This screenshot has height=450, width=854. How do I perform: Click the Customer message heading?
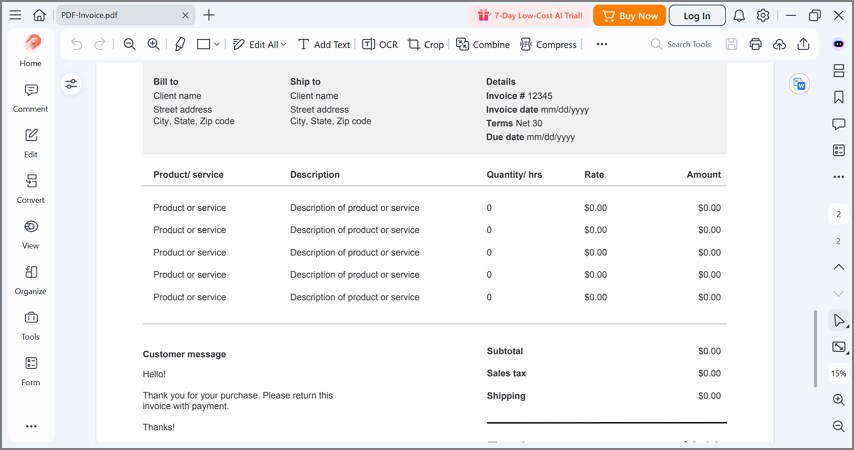184,354
